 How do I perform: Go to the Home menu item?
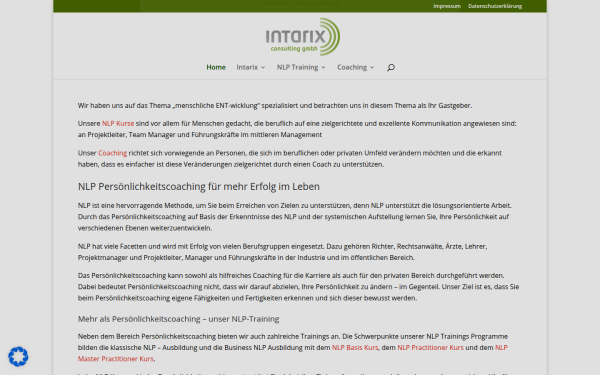pos(216,67)
